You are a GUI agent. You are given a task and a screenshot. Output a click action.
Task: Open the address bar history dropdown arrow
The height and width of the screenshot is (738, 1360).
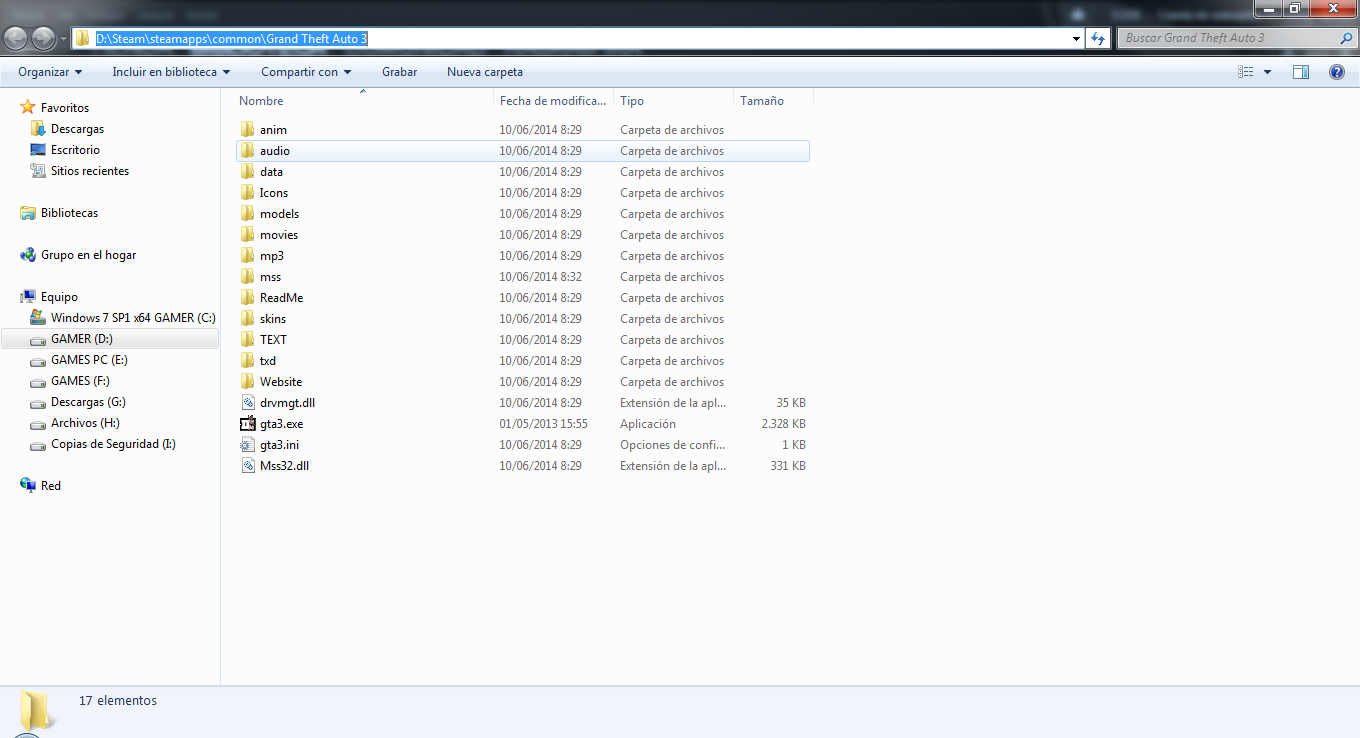pyautogui.click(x=1076, y=39)
